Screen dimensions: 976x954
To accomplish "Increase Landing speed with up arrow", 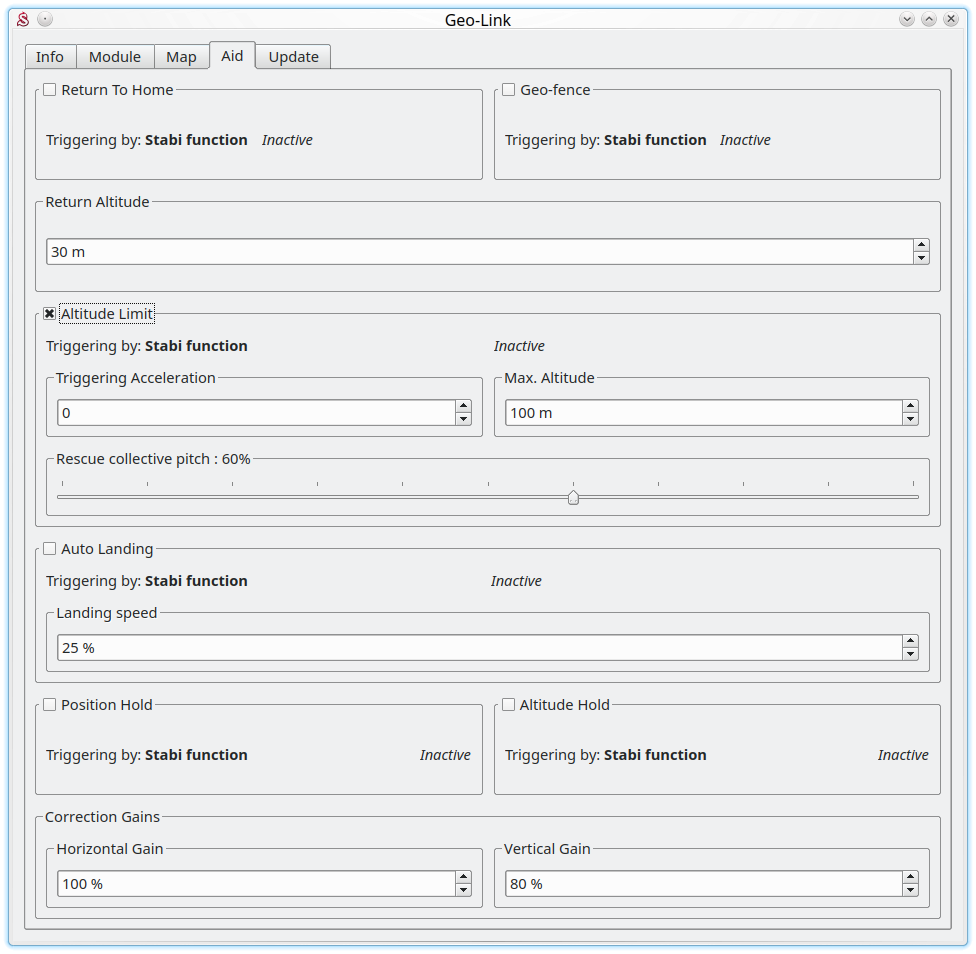I will (910, 641).
